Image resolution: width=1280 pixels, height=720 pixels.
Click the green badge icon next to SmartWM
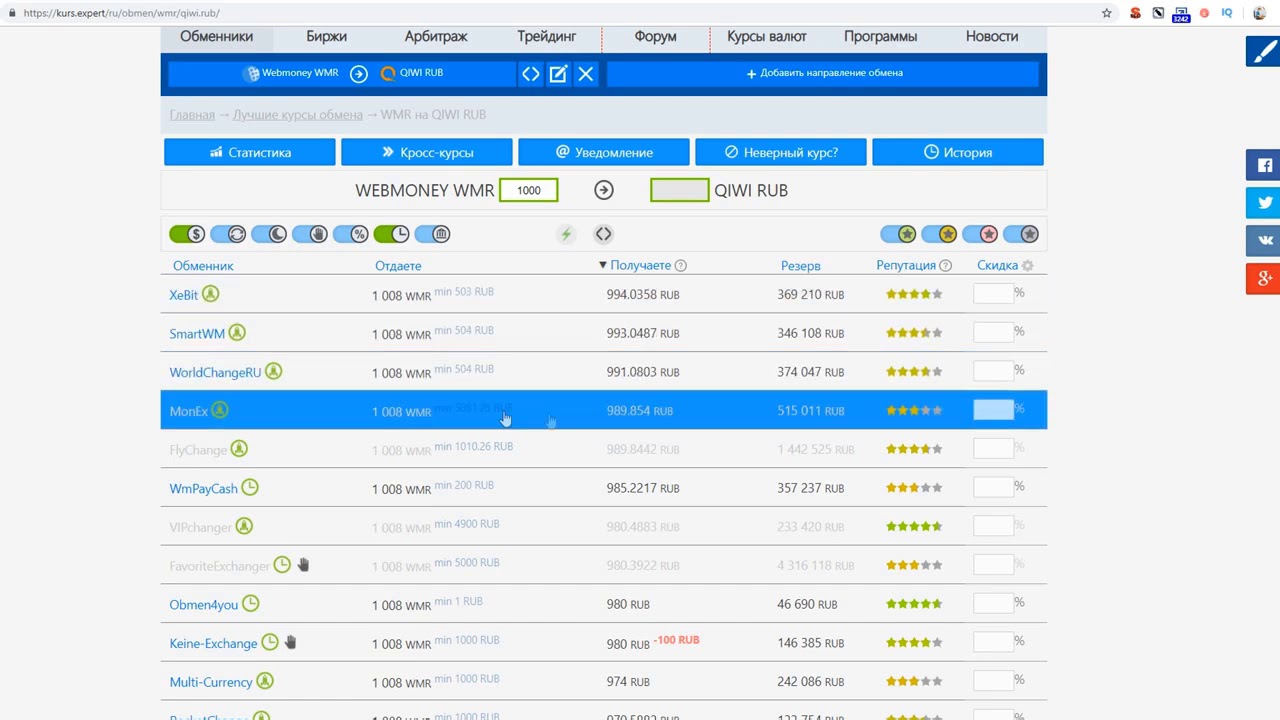pos(237,333)
